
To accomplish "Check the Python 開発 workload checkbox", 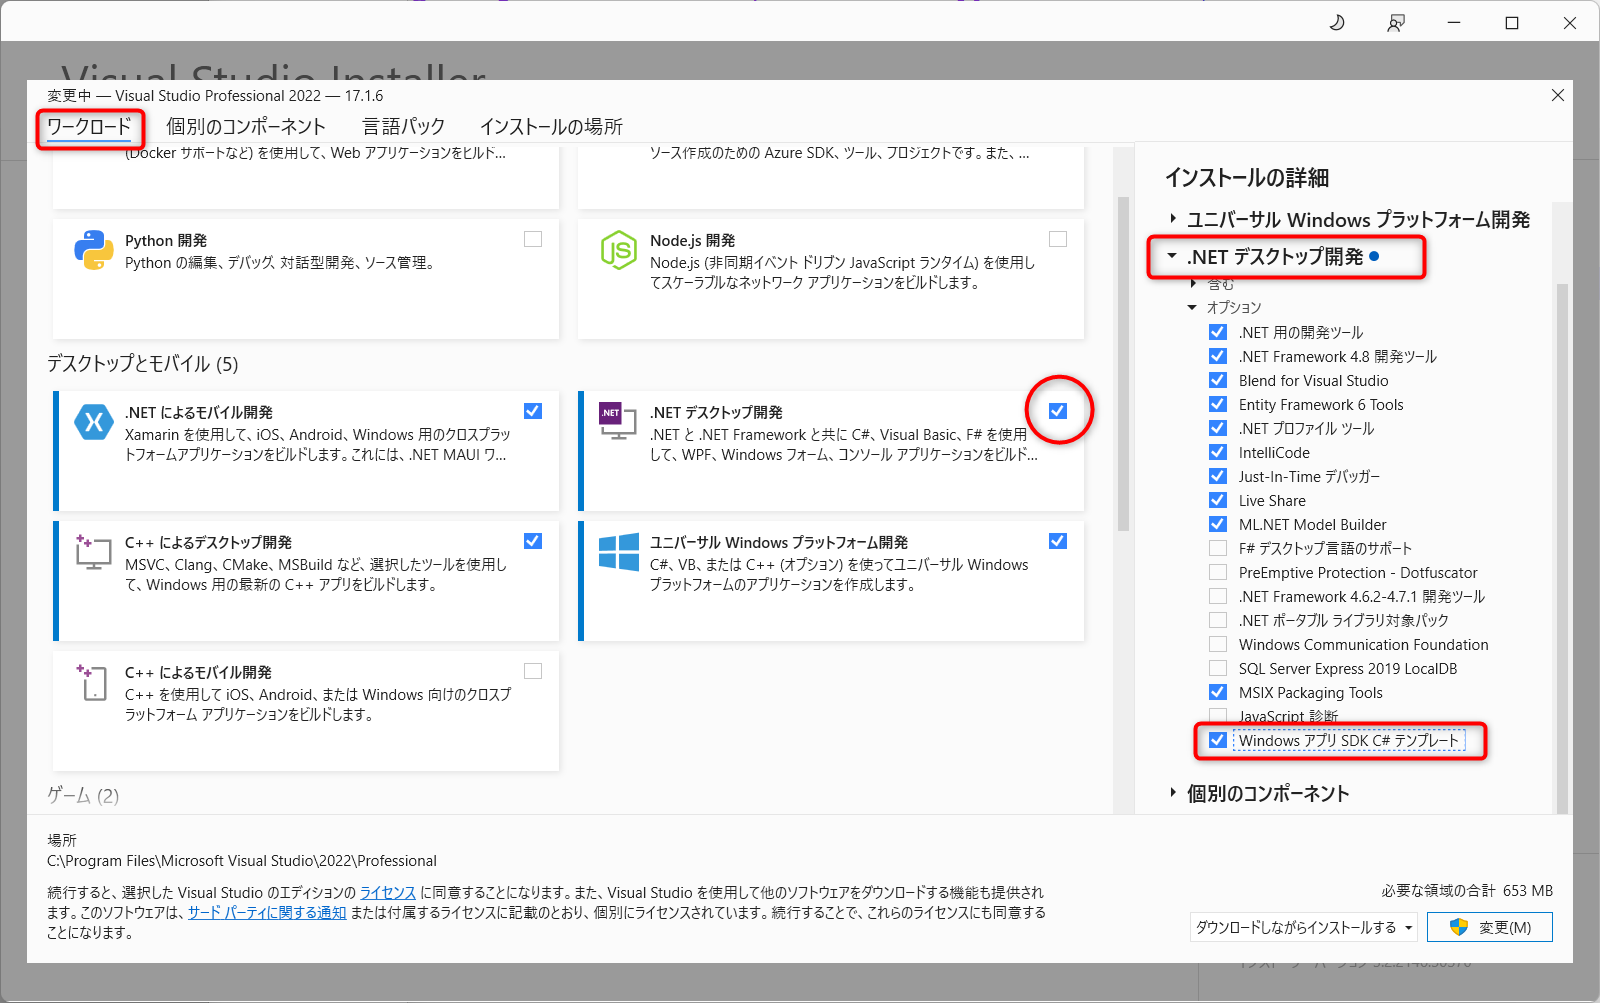I will pyautogui.click(x=533, y=239).
